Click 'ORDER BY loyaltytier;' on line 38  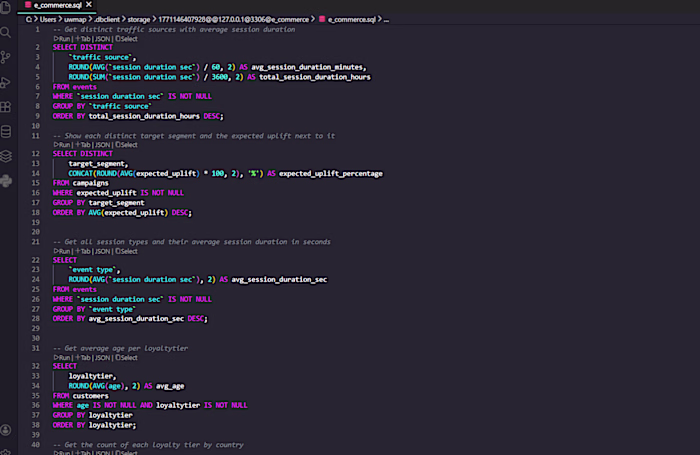(95, 425)
